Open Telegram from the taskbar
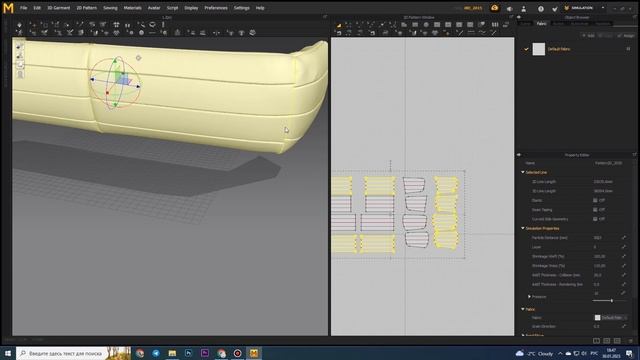Image resolution: width=640 pixels, height=360 pixels. click(x=156, y=353)
